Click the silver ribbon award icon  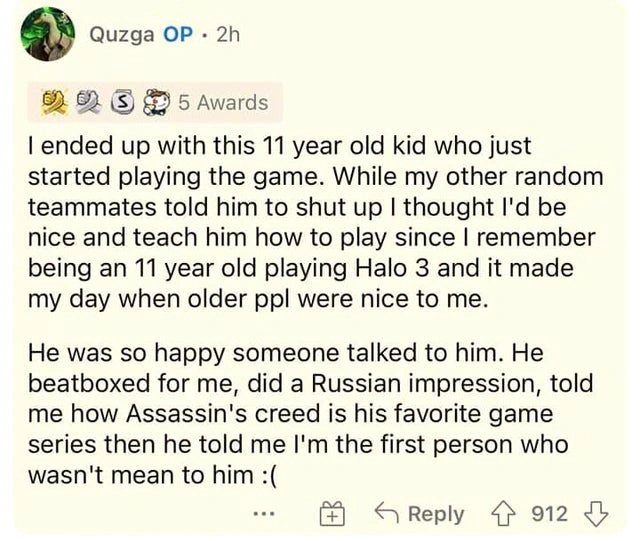point(89,102)
